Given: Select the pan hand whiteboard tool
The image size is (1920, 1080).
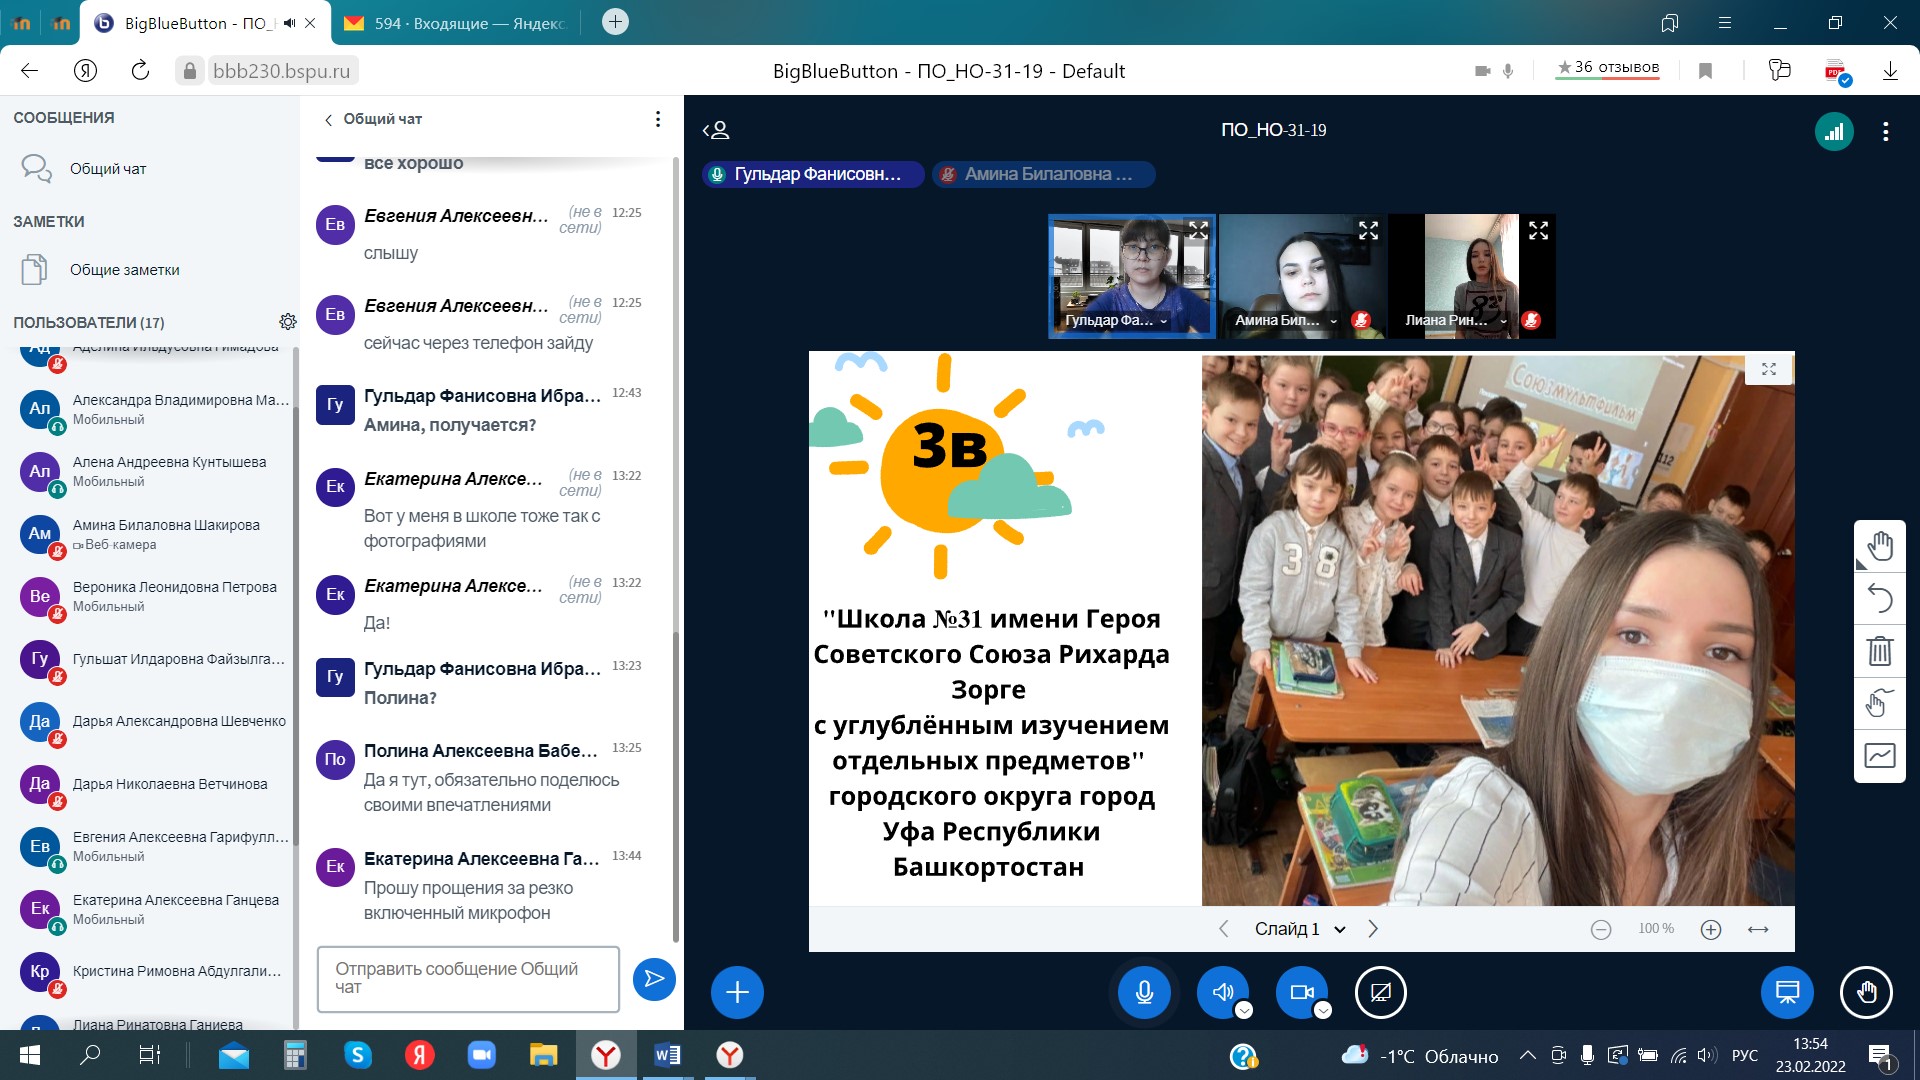Looking at the screenshot, I should (x=1880, y=547).
